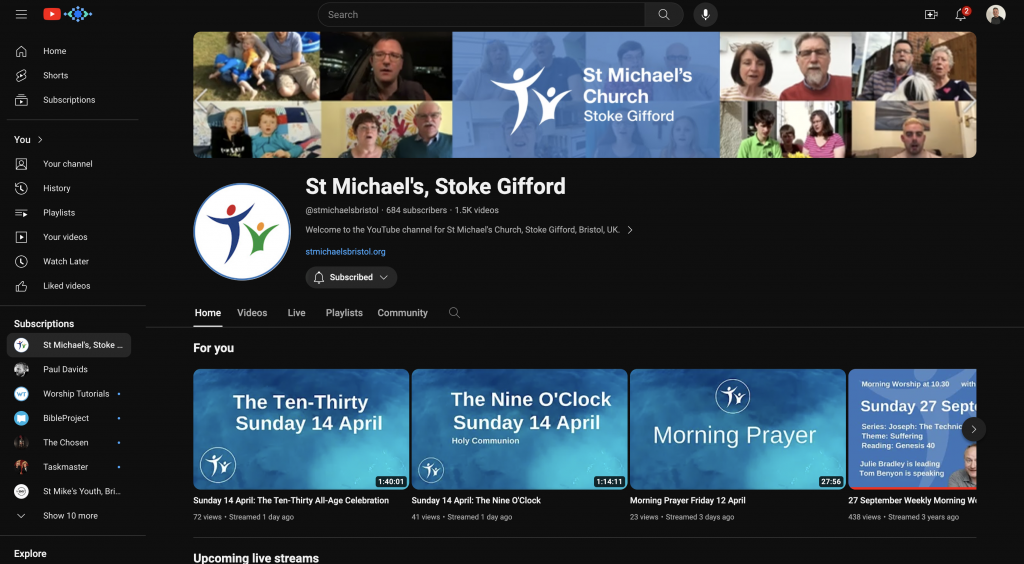The image size is (1024, 564).
Task: Switch to the Playlists tab
Action: click(344, 313)
